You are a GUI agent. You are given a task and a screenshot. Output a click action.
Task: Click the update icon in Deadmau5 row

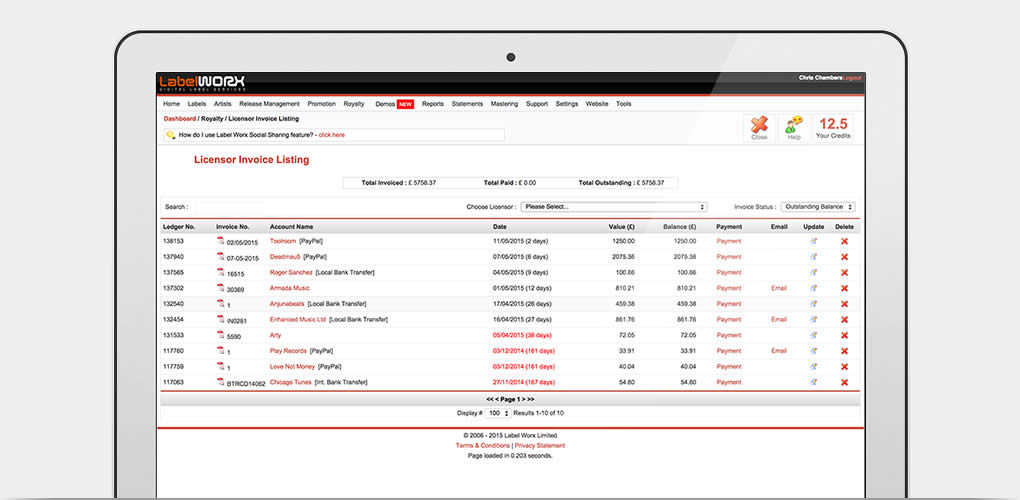click(813, 257)
